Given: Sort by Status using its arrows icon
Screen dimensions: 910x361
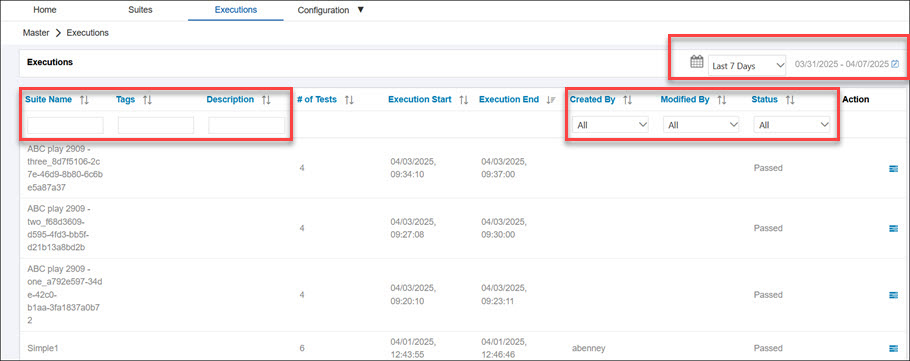Looking at the screenshot, I should coord(789,100).
